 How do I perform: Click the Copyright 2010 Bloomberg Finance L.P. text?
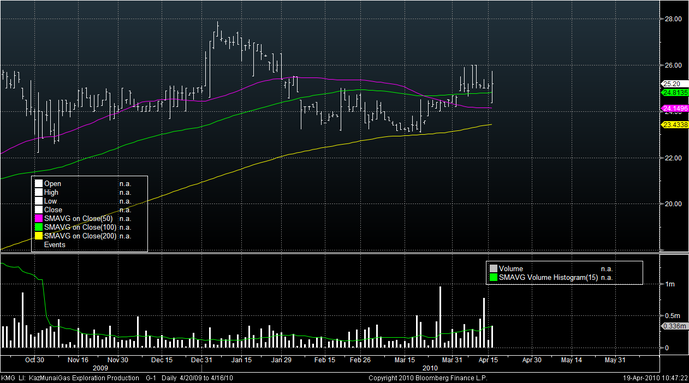click(428, 378)
